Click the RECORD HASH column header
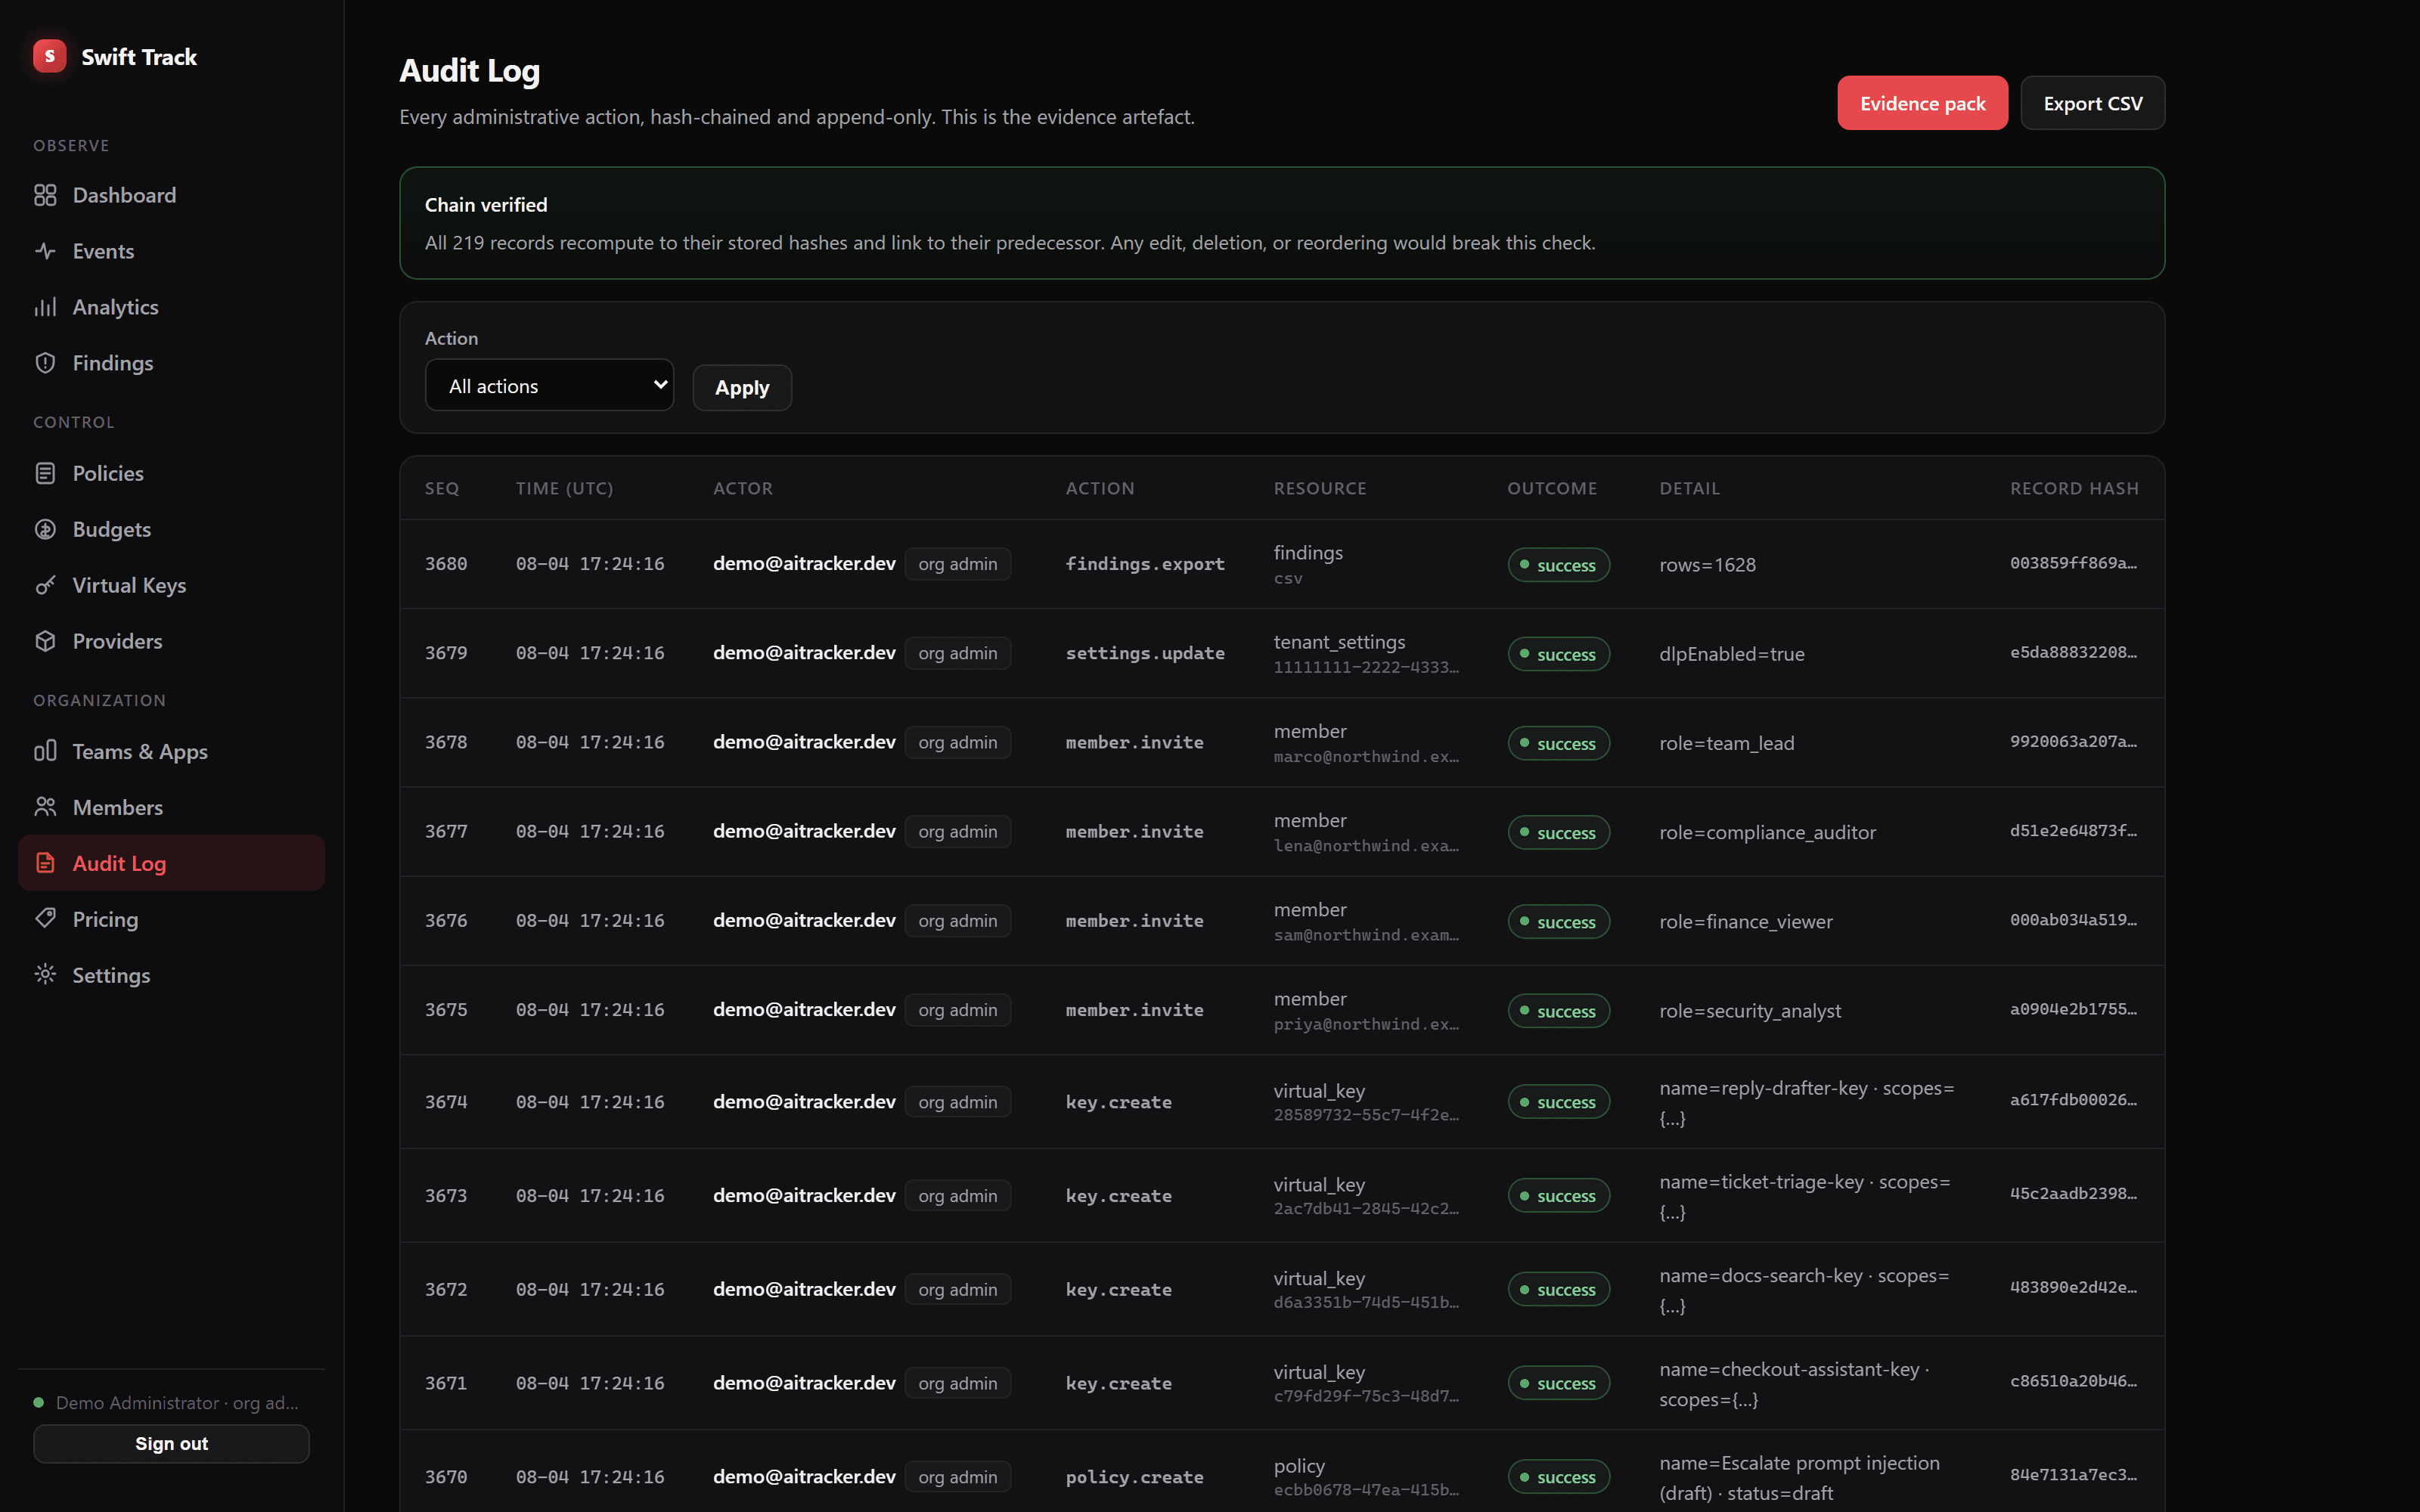Image resolution: width=2420 pixels, height=1512 pixels. [x=2074, y=488]
